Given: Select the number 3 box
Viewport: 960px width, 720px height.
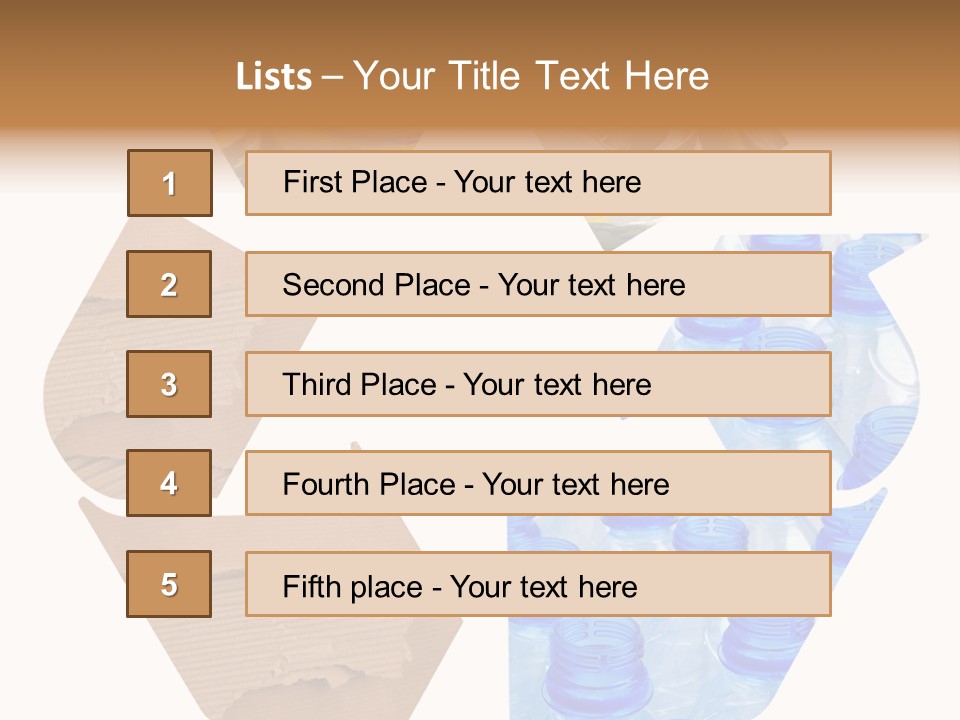Looking at the screenshot, I should (169, 384).
